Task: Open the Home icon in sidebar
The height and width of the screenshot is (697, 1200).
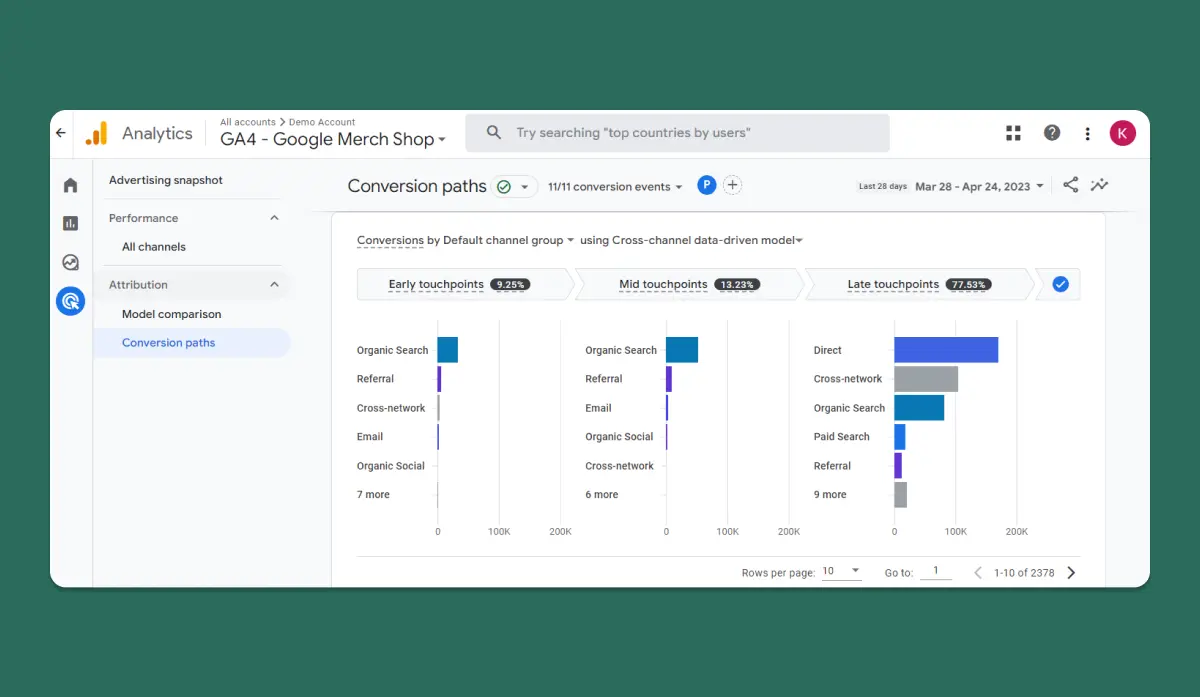Action: coord(70,185)
